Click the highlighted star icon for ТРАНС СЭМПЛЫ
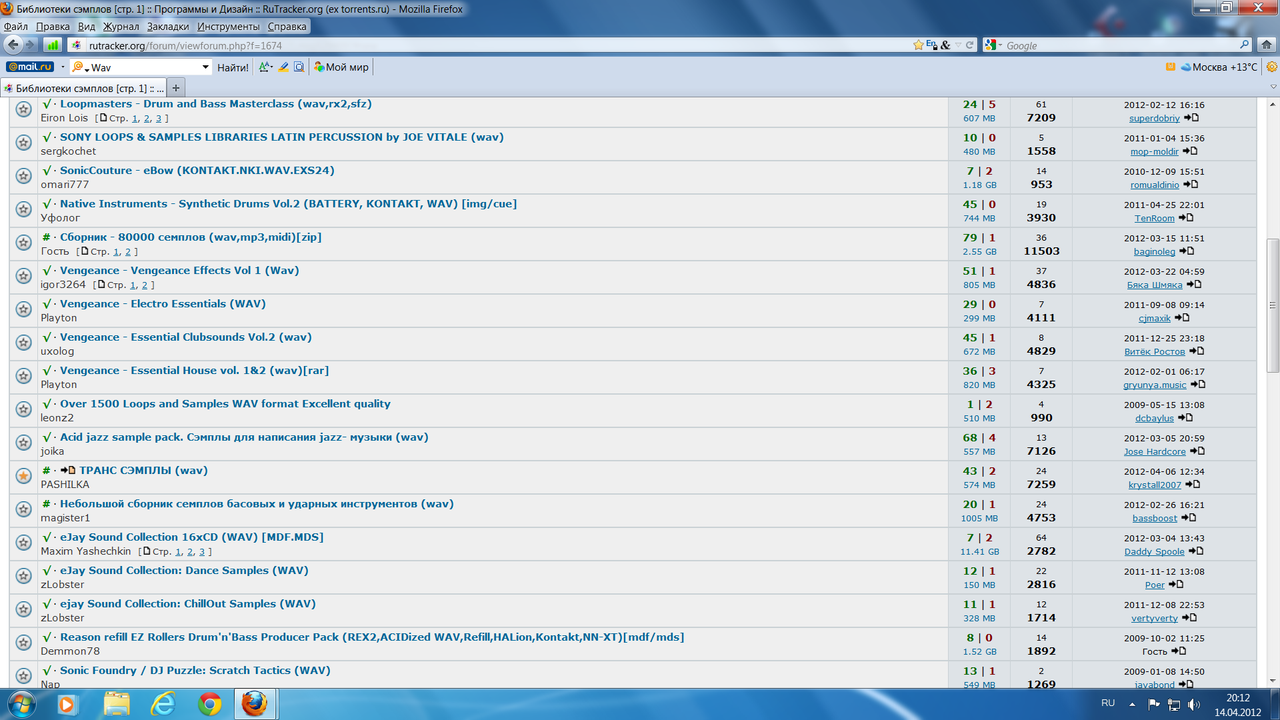Viewport: 1280px width, 720px height. 23,476
